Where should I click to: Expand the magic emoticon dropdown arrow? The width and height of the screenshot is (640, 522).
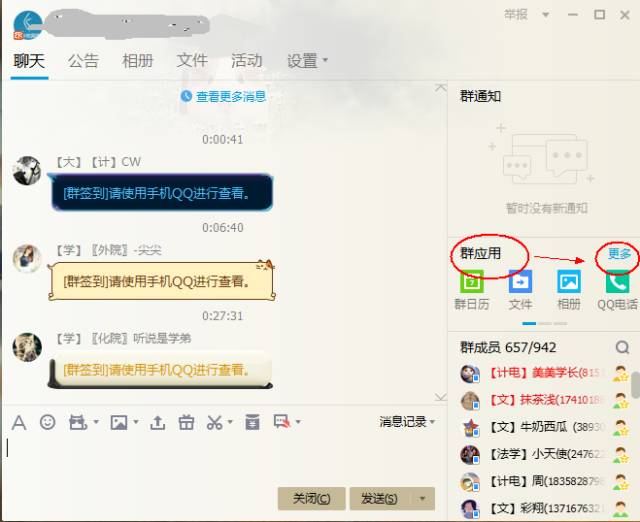coord(96,422)
